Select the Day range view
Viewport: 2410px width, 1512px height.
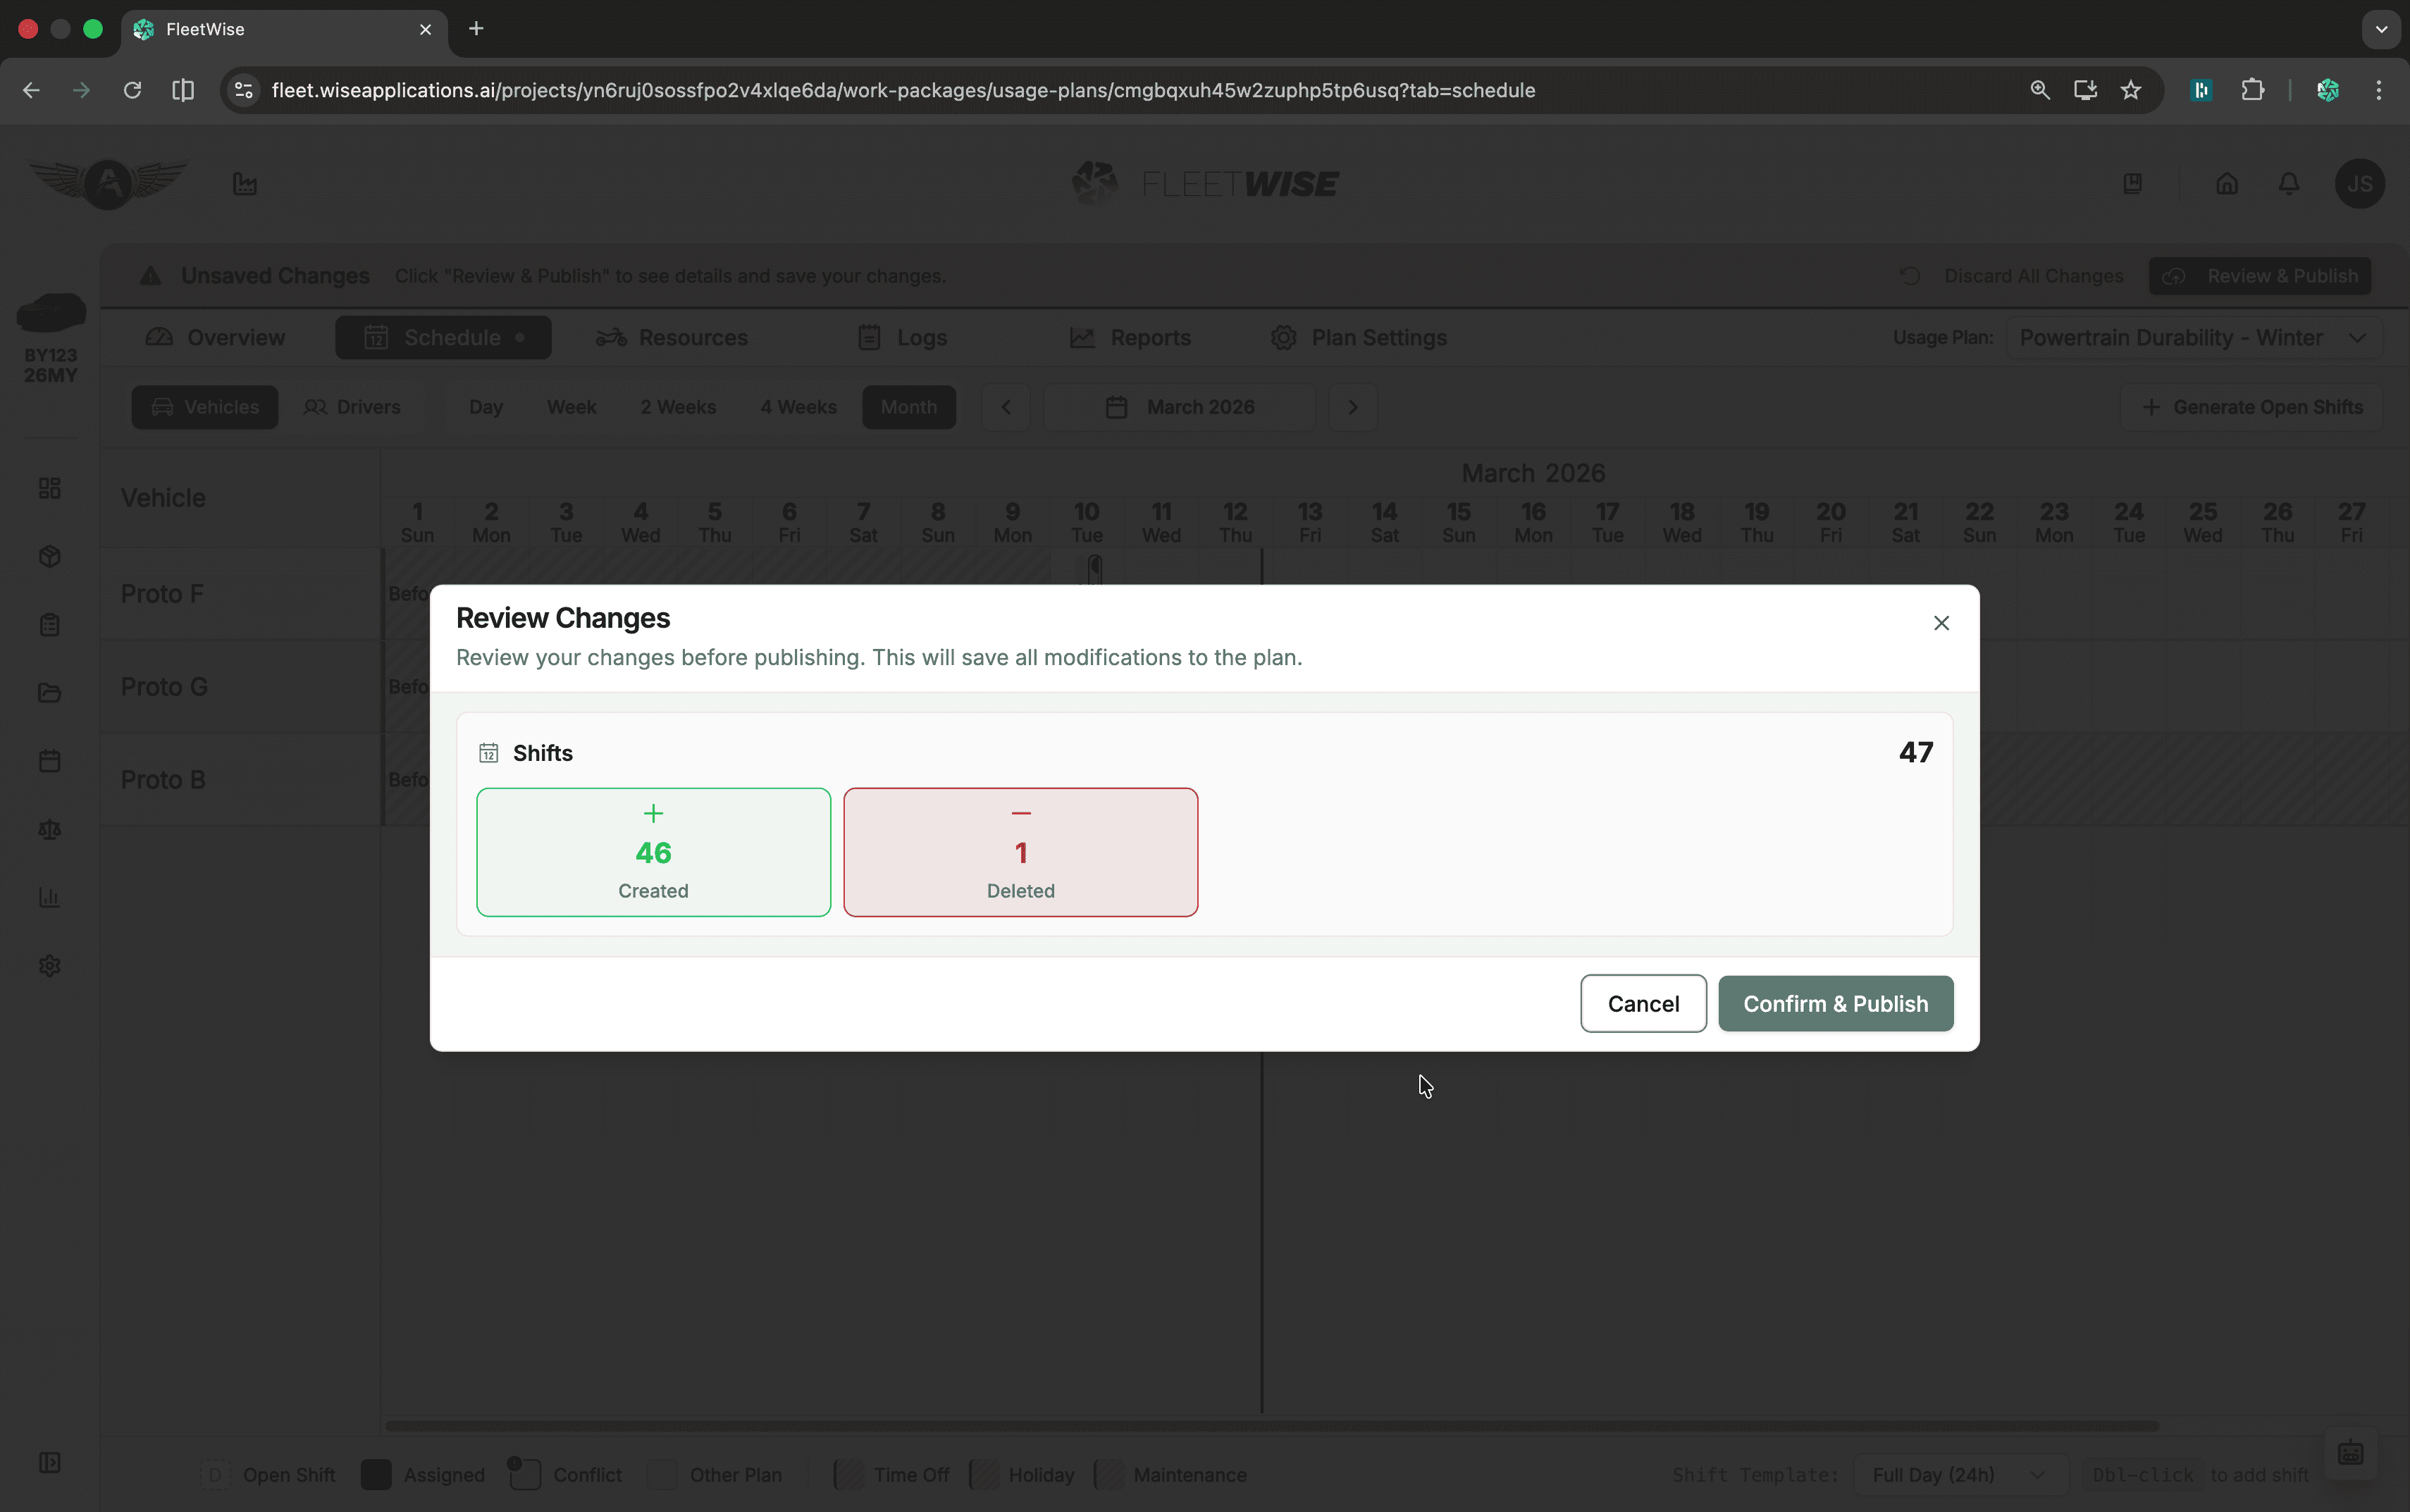coord(486,407)
